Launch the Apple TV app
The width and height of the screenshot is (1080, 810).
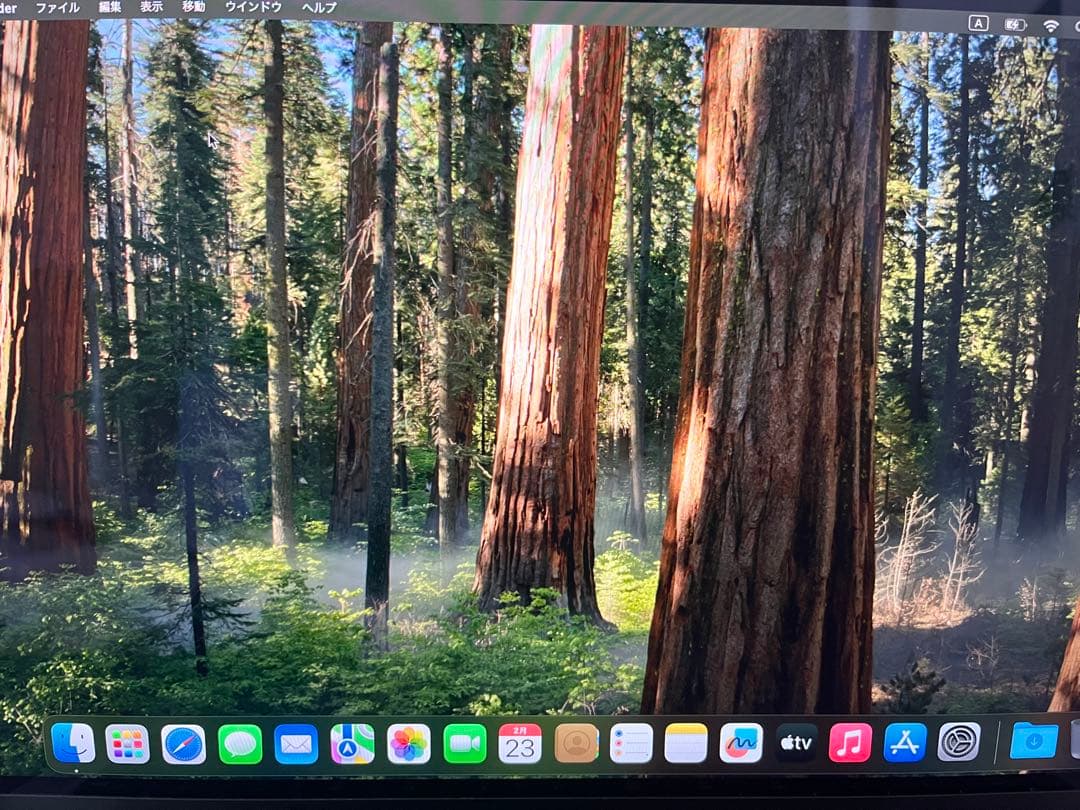(796, 743)
